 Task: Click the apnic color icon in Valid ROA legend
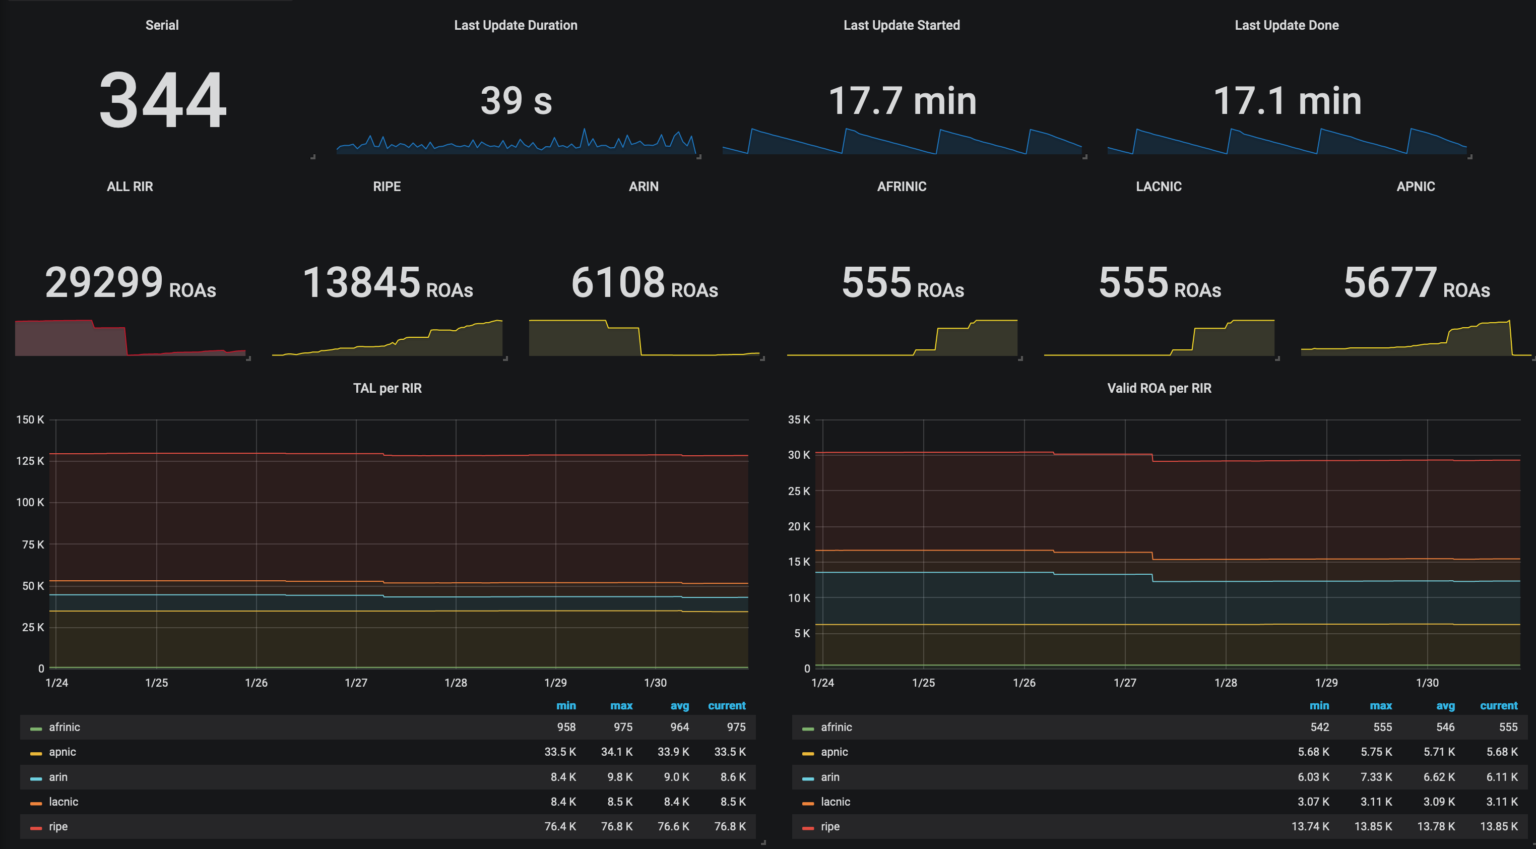[807, 752]
